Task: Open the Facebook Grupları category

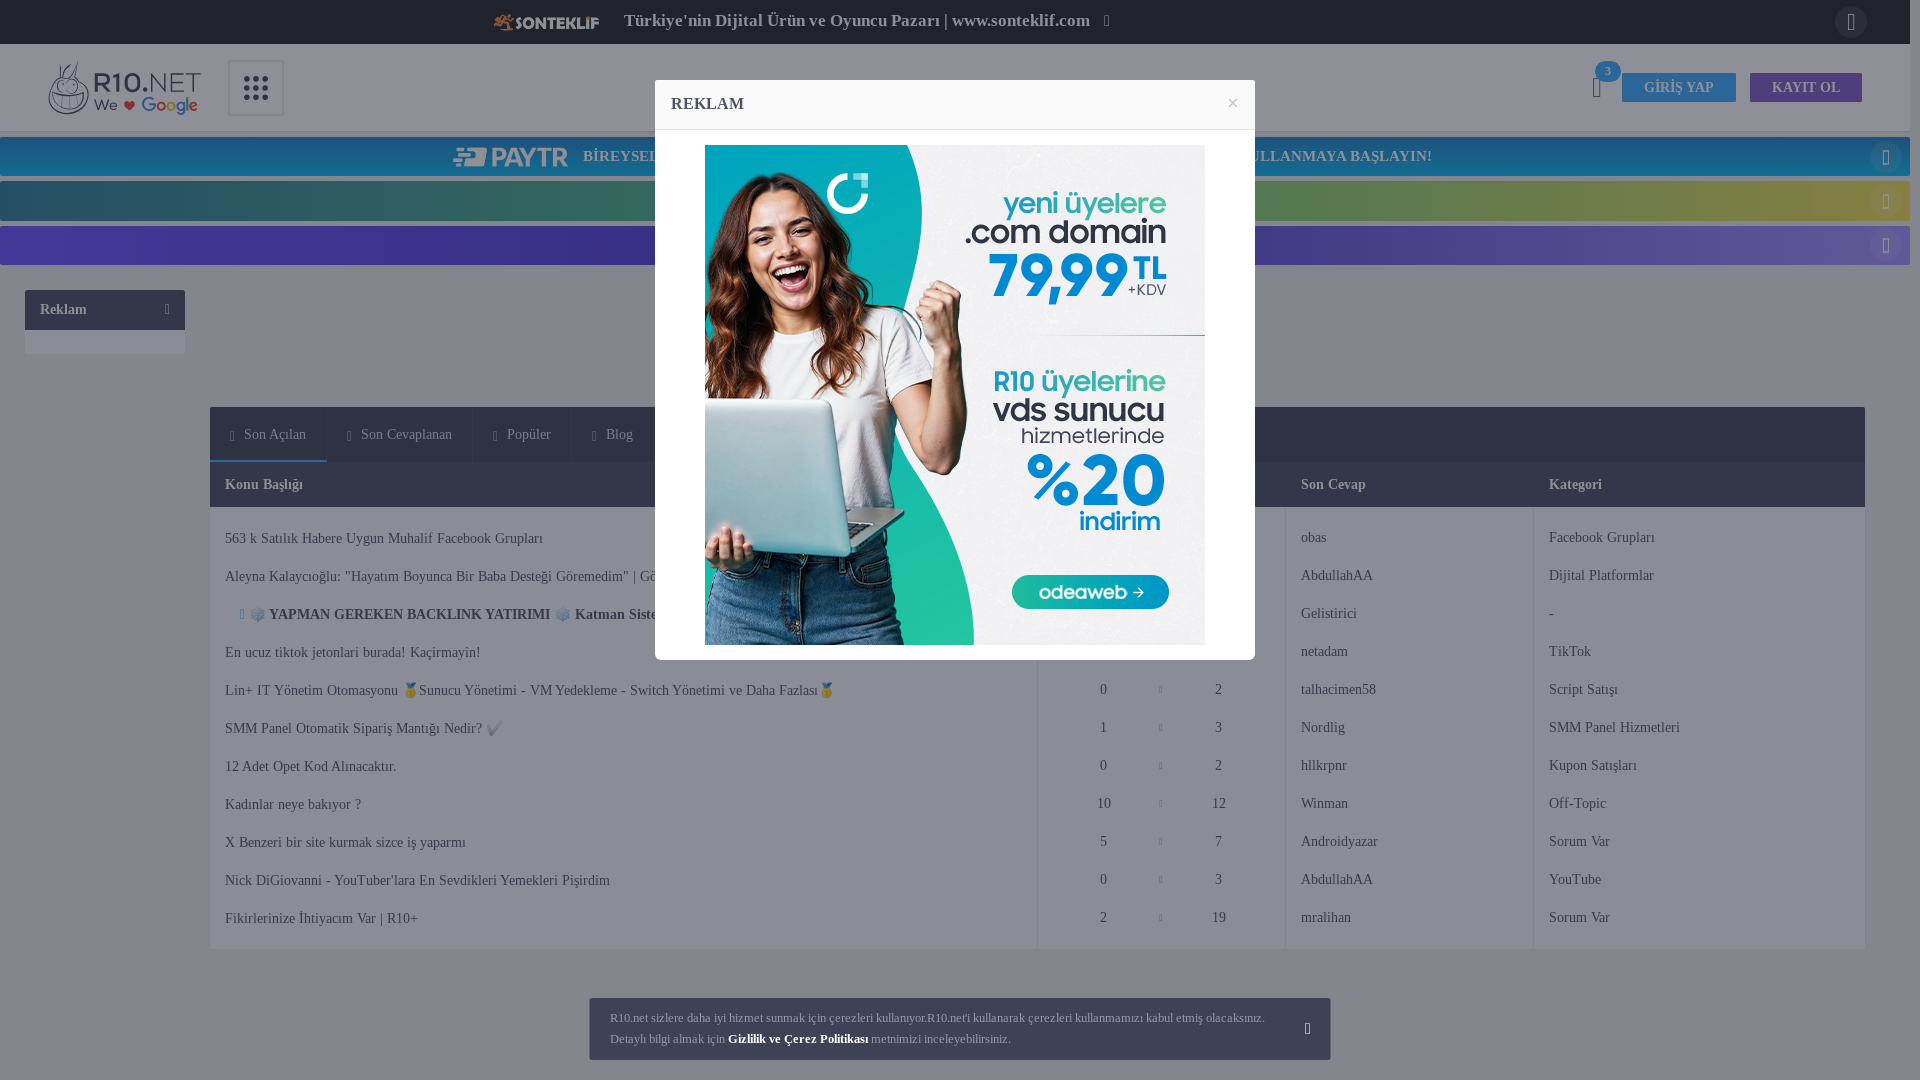Action: pyautogui.click(x=1601, y=538)
